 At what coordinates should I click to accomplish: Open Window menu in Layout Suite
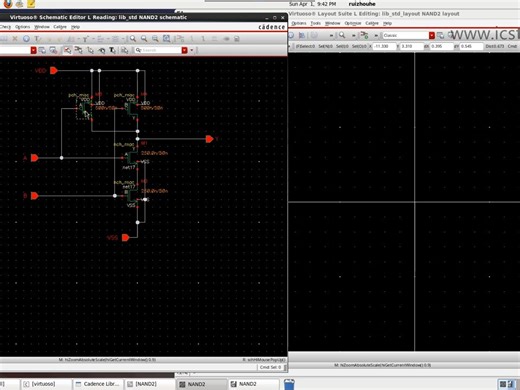pos(332,23)
